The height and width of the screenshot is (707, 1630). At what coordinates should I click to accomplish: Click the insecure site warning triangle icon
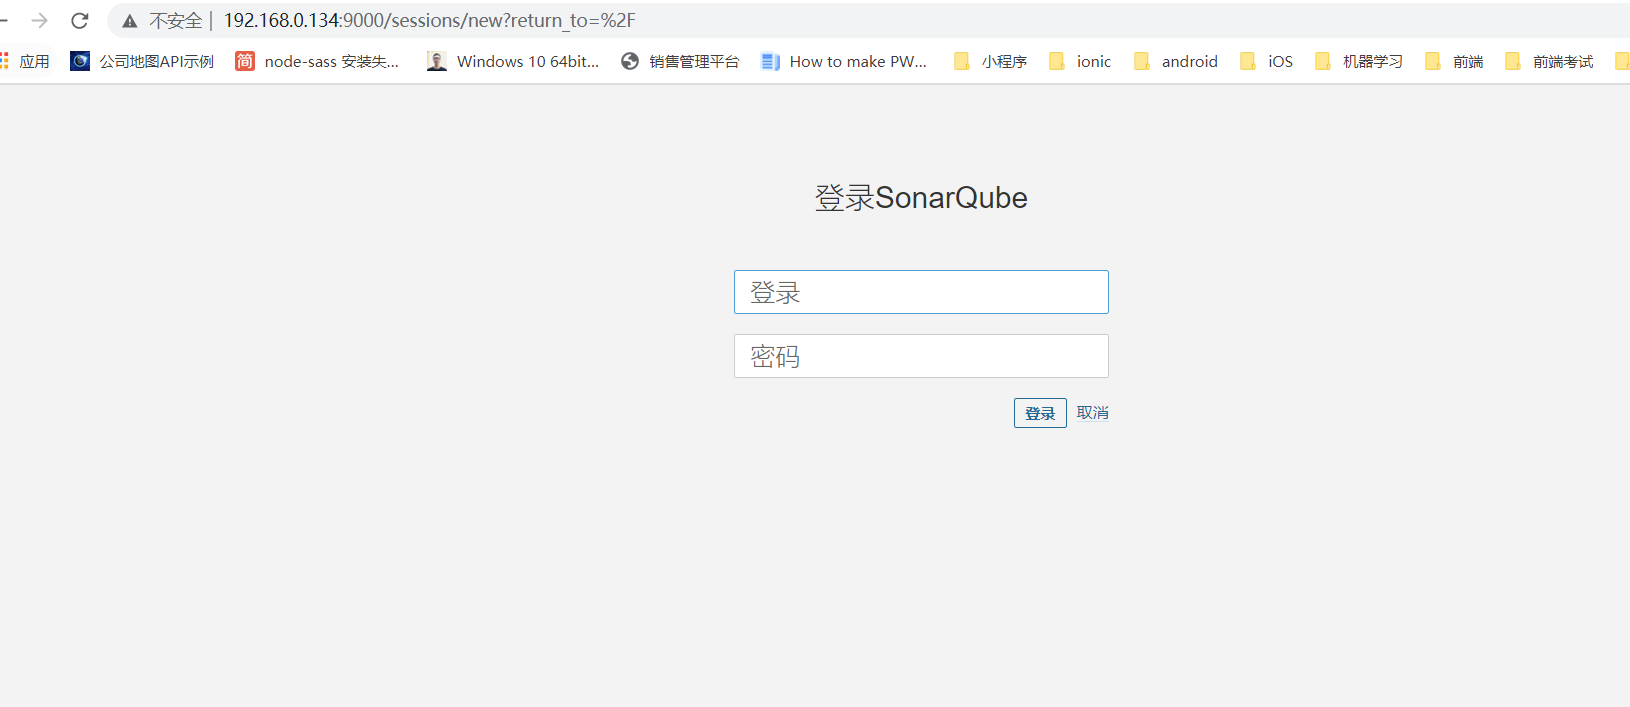click(x=130, y=21)
